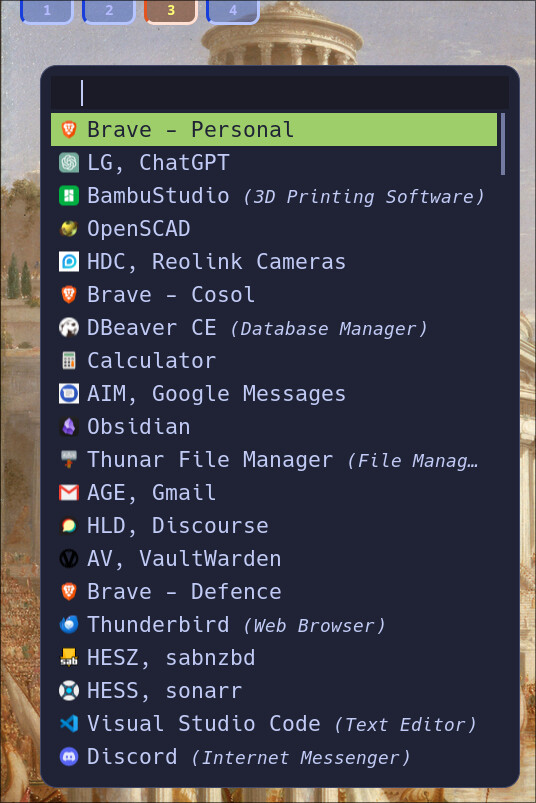Select HESS, sonarr entry
The height and width of the screenshot is (803, 536).
click(274, 690)
